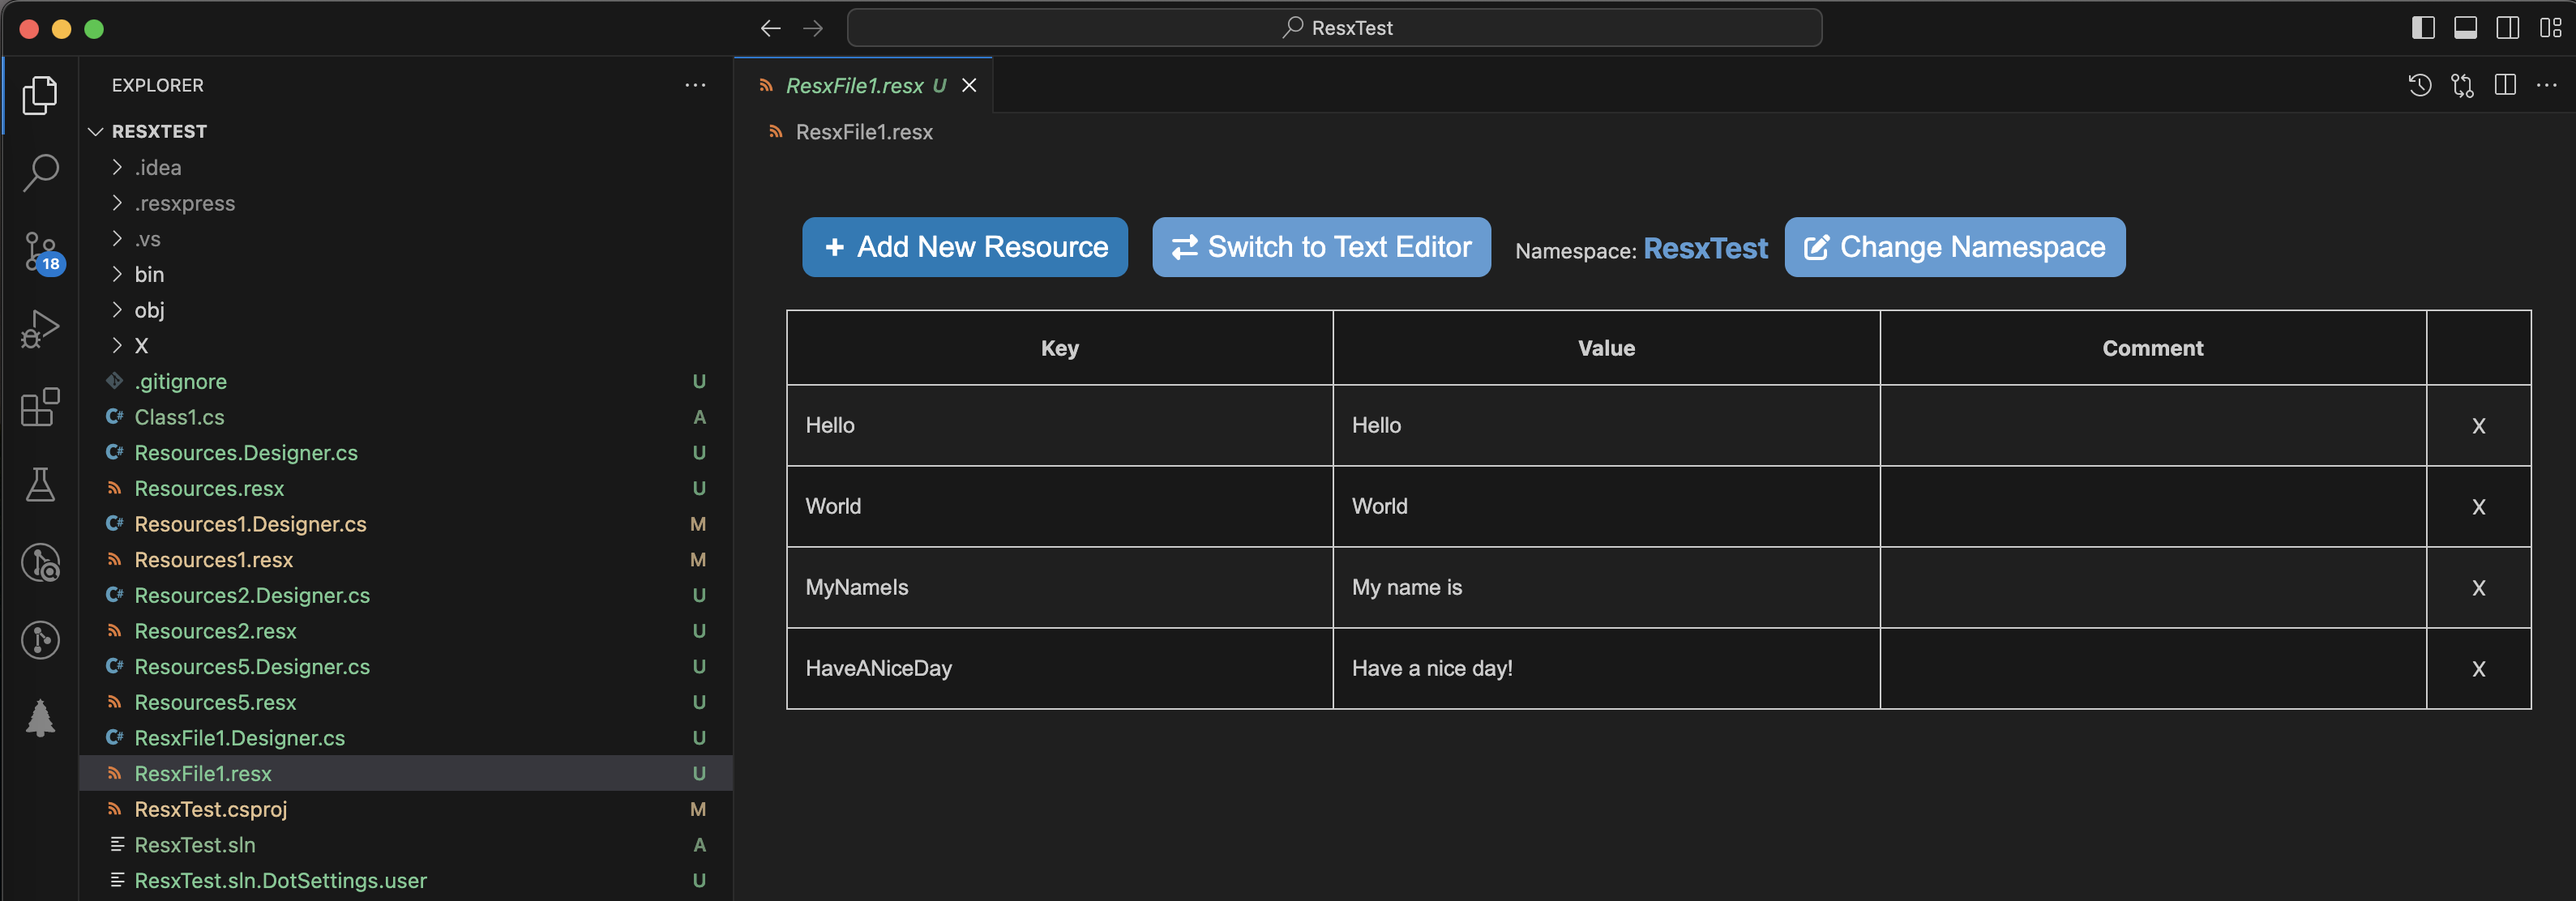2576x901 pixels.
Task: Switch to Text Editor view
Action: 1321,246
